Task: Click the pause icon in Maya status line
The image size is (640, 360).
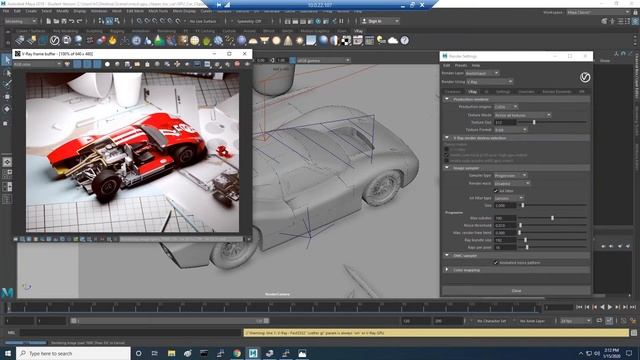Action: click(x=341, y=21)
